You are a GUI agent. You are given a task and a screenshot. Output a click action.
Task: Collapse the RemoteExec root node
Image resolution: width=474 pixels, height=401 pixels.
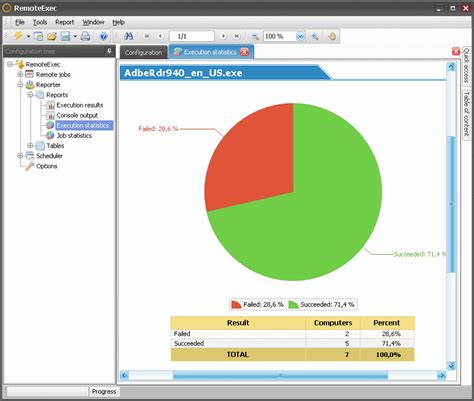[10, 64]
